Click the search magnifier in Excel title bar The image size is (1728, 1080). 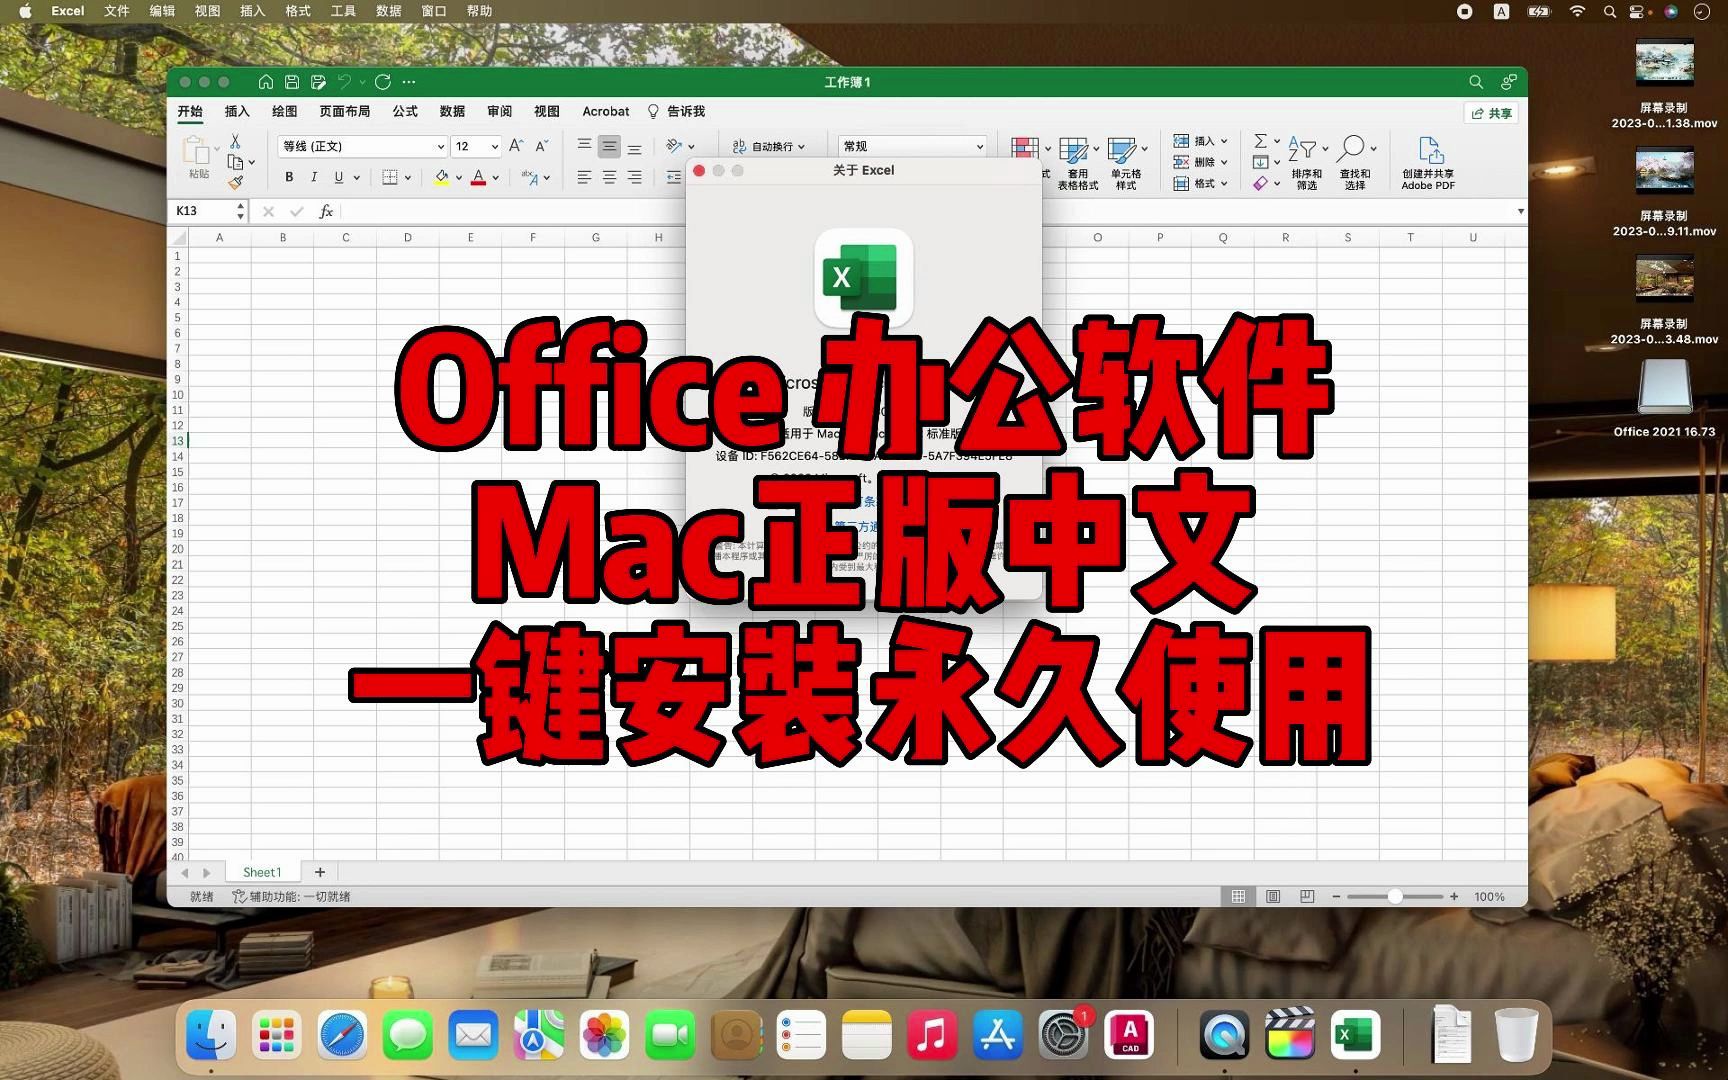pyautogui.click(x=1476, y=82)
